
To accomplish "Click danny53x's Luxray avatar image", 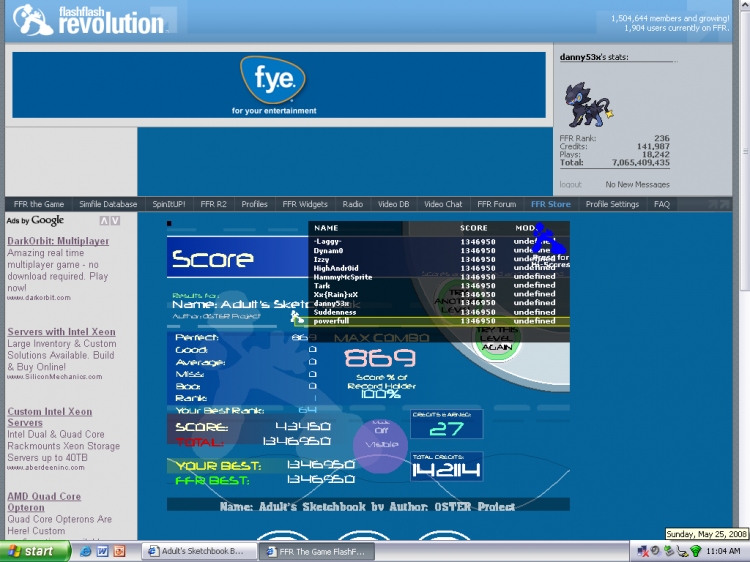I will point(588,105).
